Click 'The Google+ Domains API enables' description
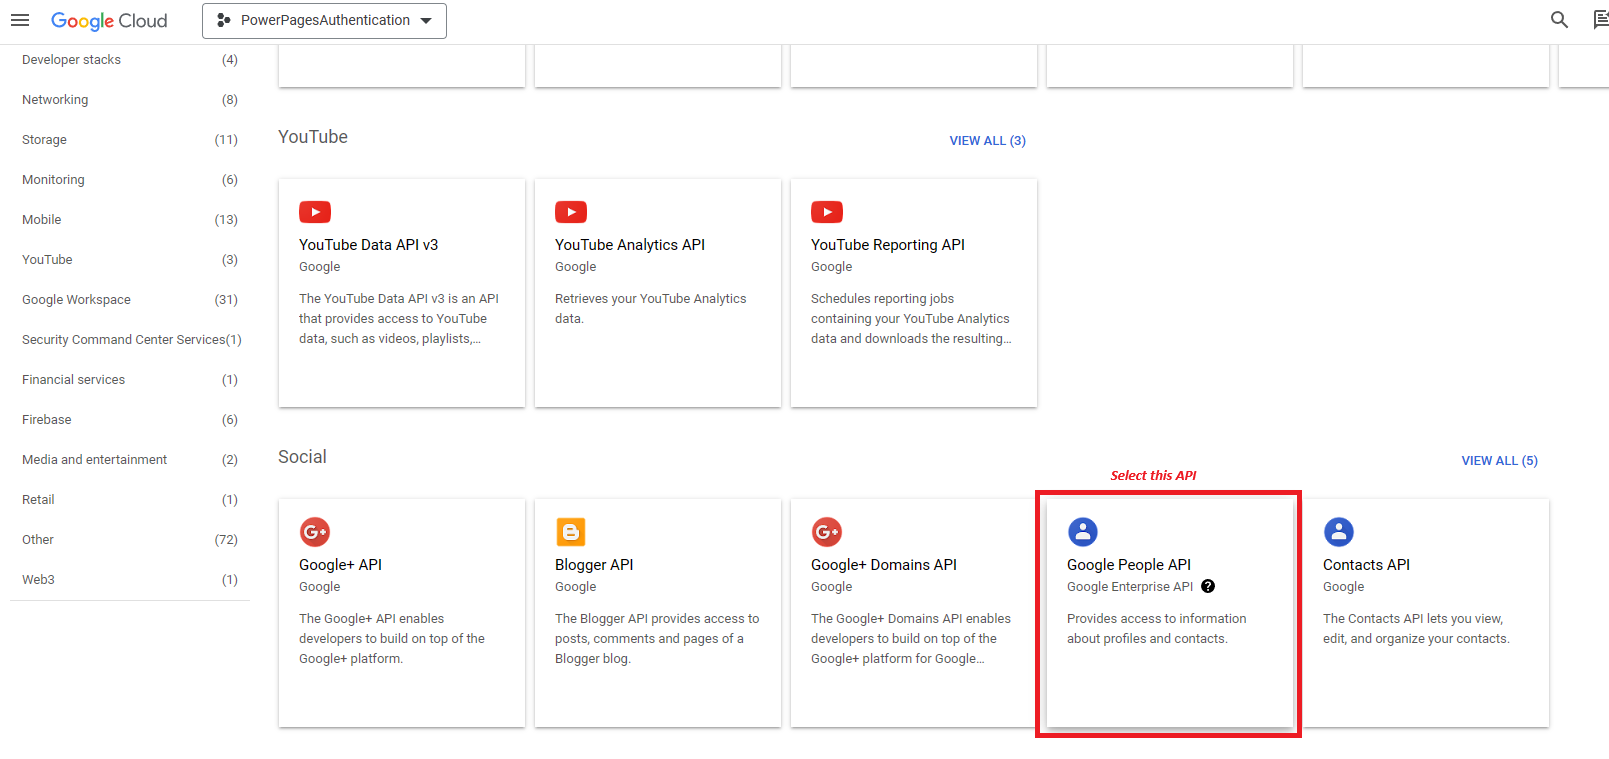The height and width of the screenshot is (759, 1609). click(911, 639)
